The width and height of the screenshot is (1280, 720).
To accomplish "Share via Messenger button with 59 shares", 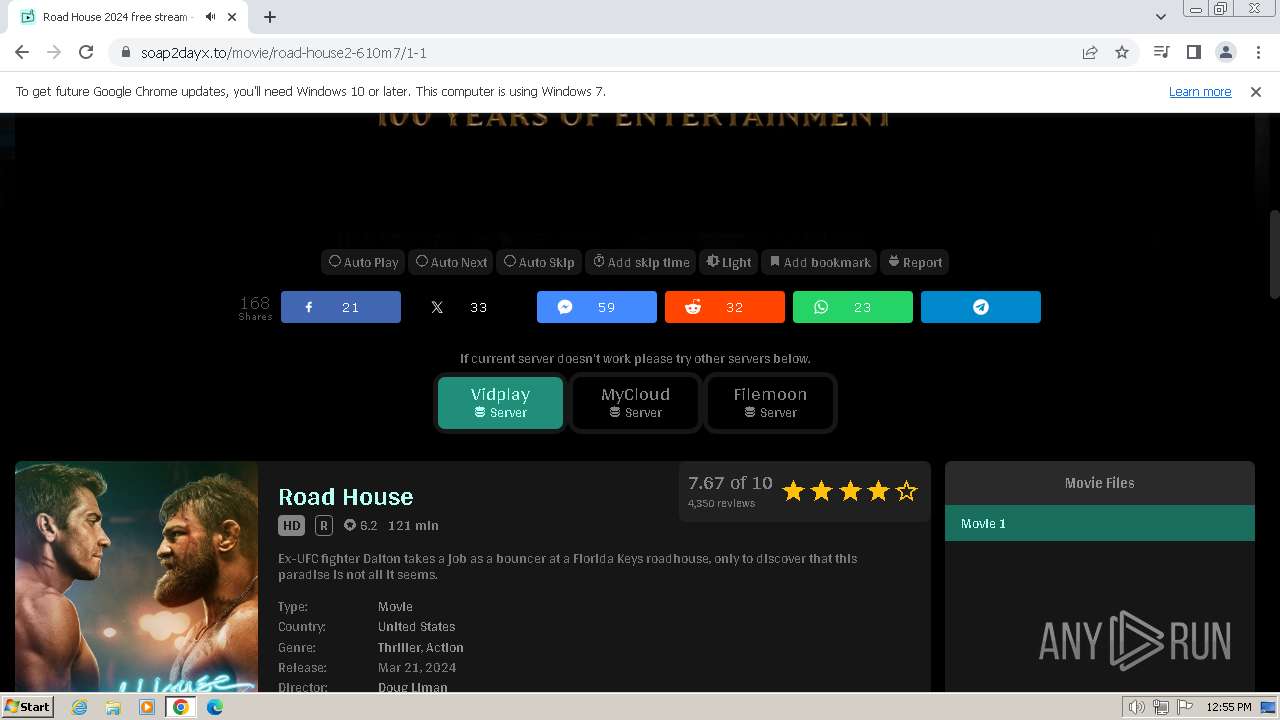I will [x=596, y=307].
